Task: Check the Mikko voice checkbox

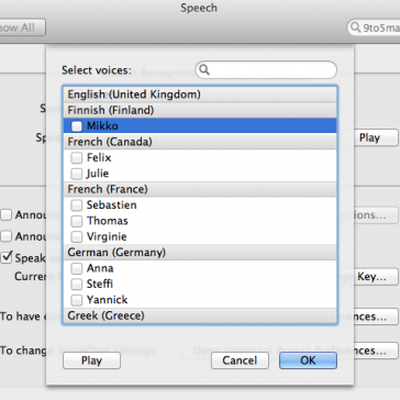Action: [76, 126]
